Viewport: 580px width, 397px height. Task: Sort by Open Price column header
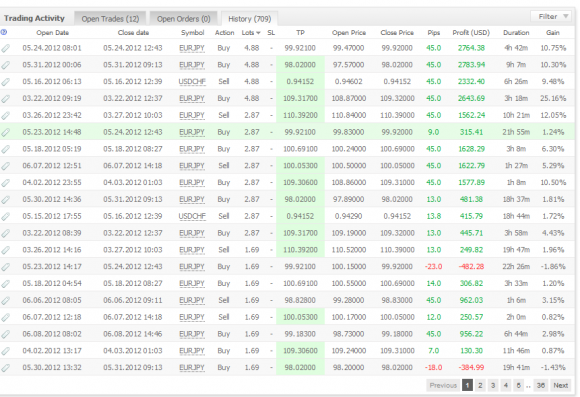(349, 33)
